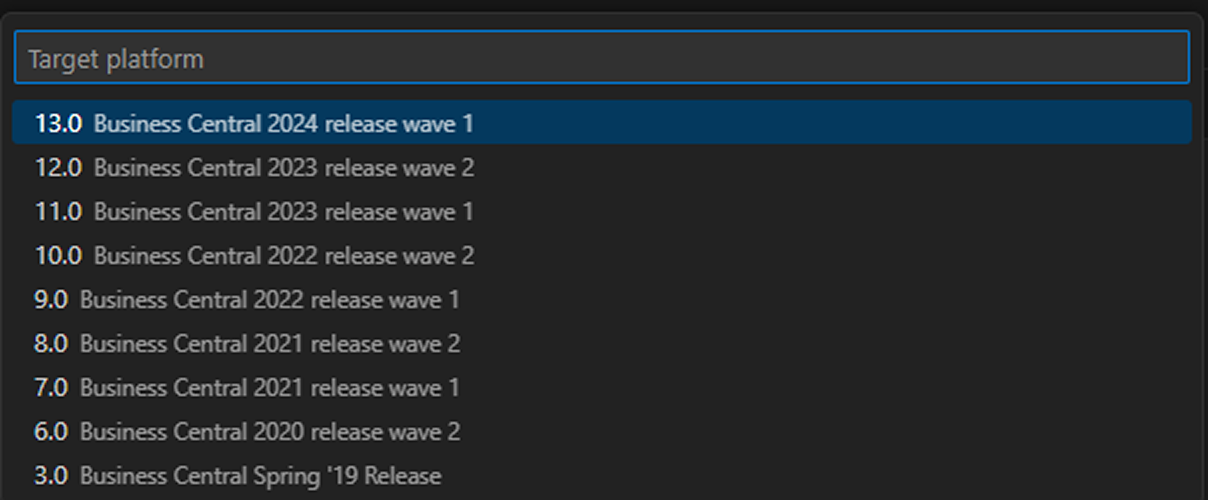The height and width of the screenshot is (500, 1208).
Task: Click the 12.0 platform version
Action: (x=58, y=168)
